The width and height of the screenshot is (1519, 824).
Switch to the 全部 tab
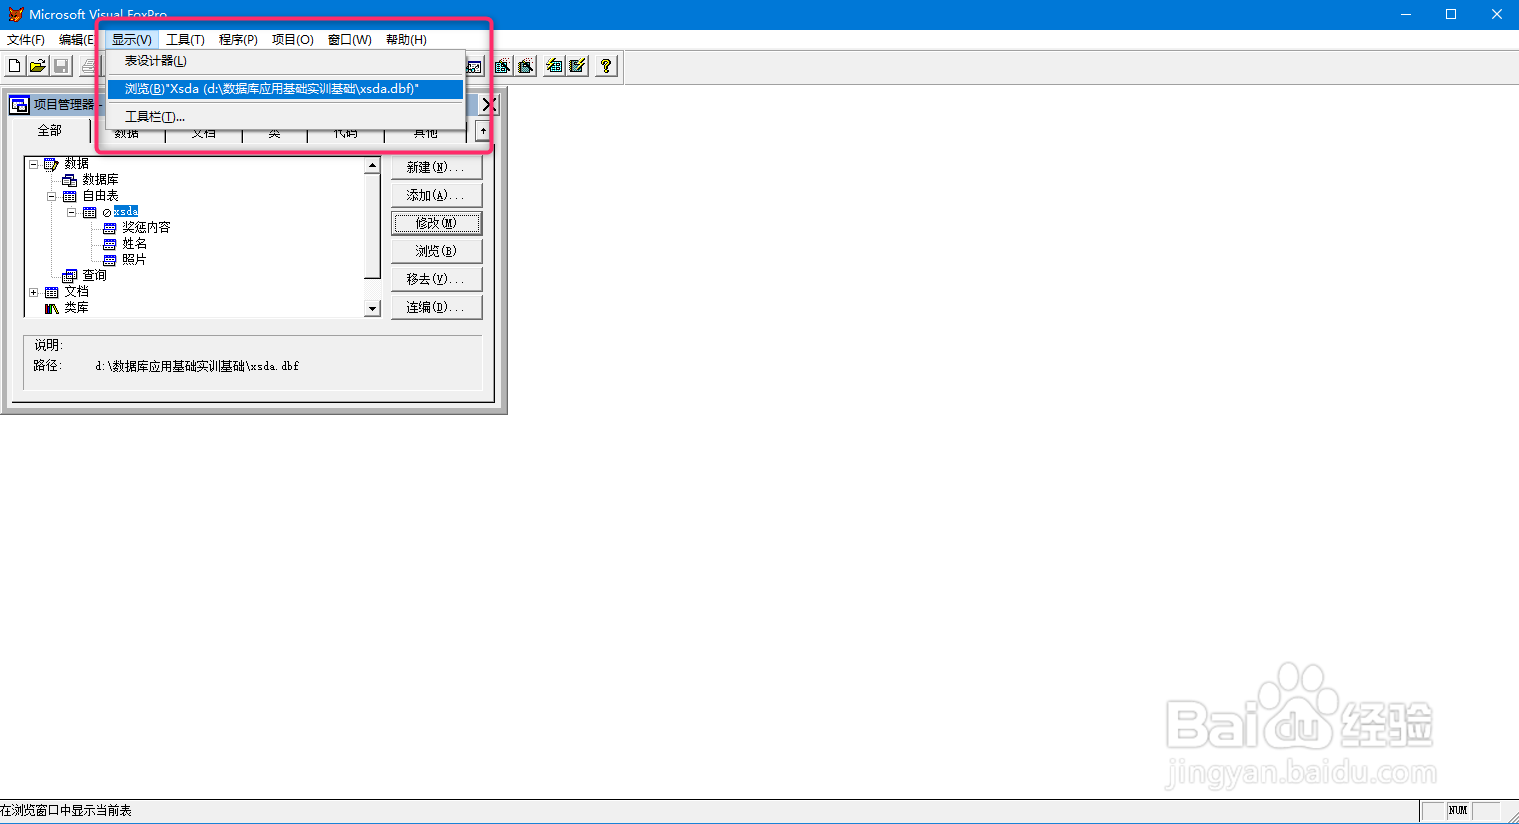[x=49, y=131]
